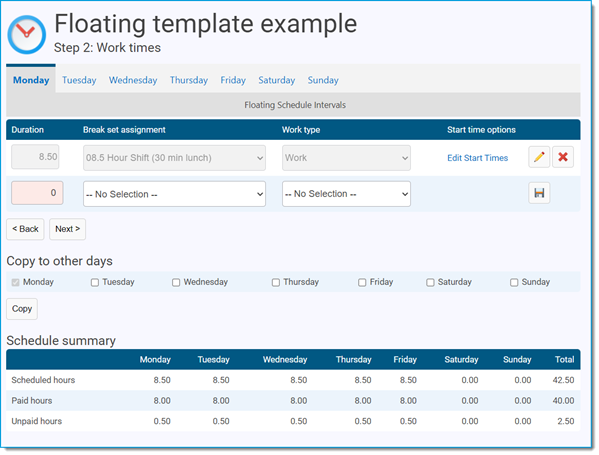Screen dimensions: 599x455
Task: Click the clock logo icon
Action: tap(27, 34)
